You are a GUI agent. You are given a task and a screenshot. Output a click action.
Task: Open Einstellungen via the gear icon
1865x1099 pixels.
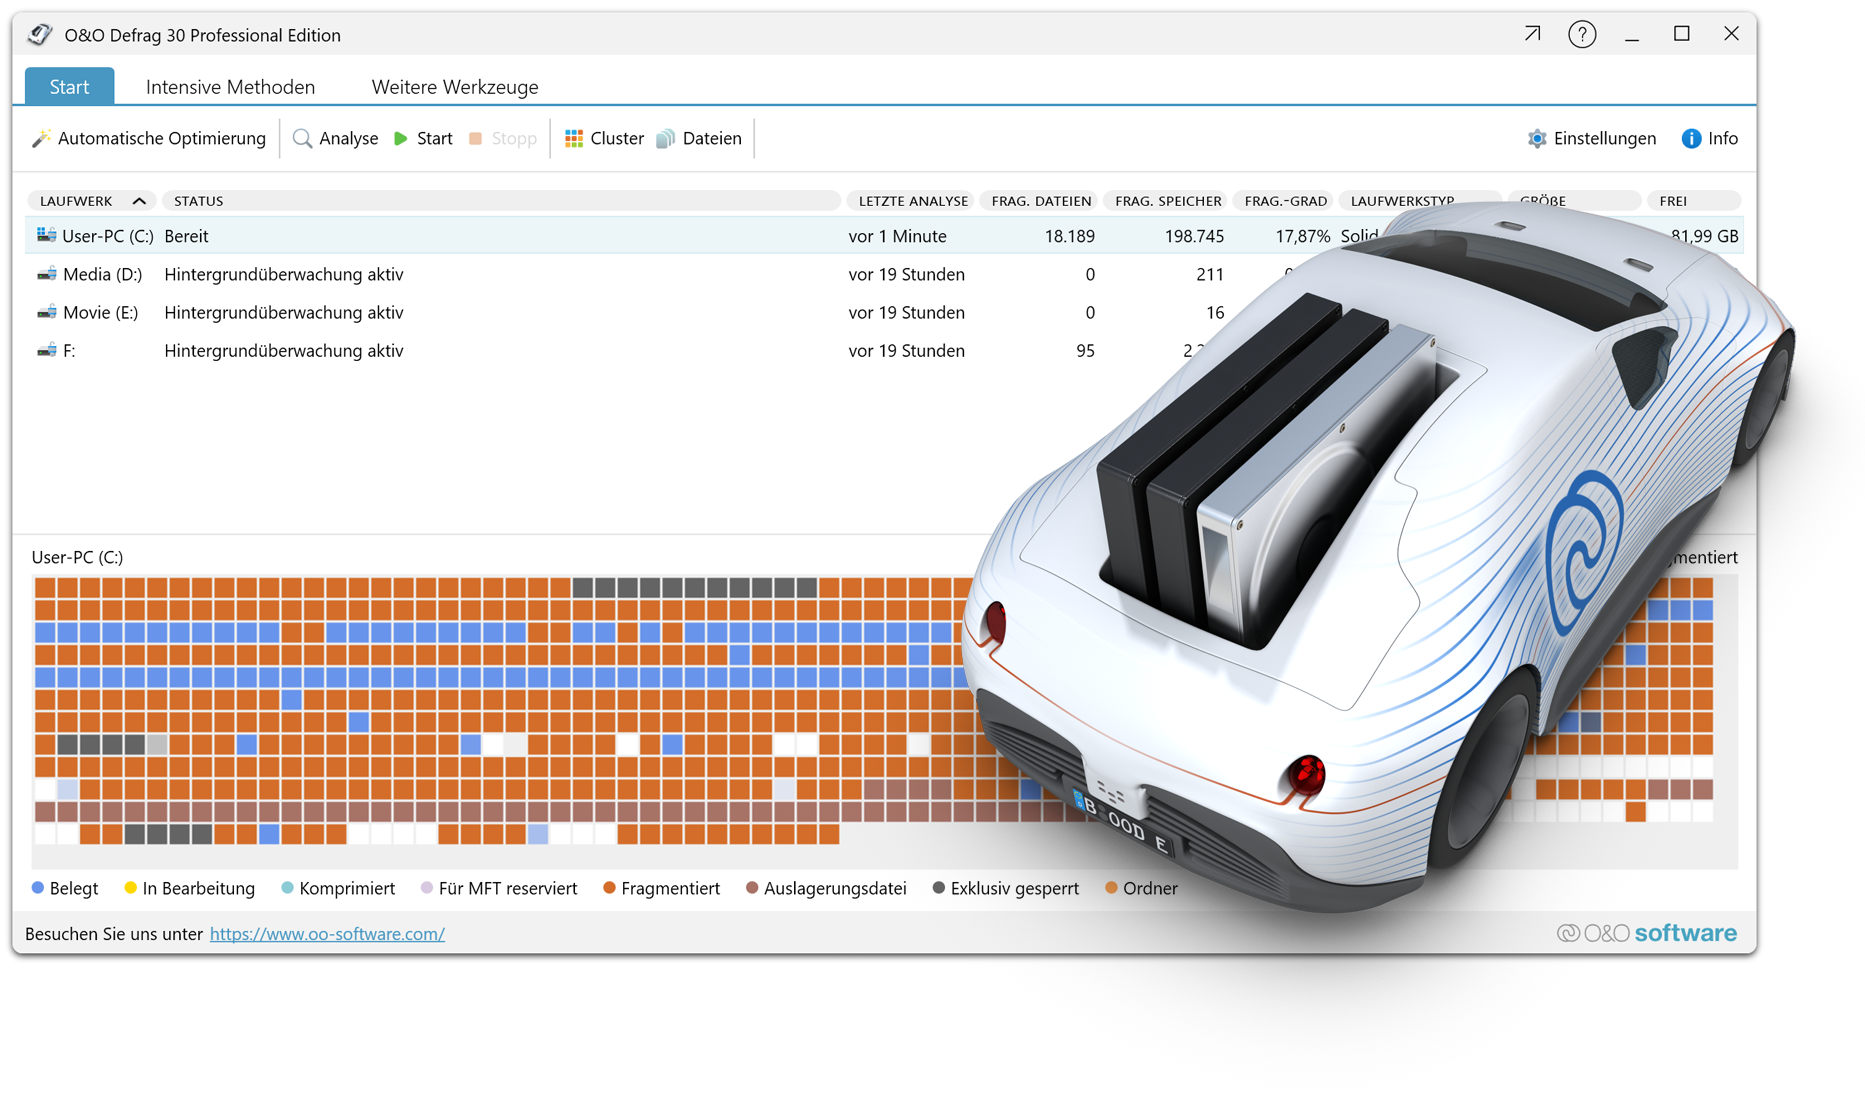point(1536,138)
